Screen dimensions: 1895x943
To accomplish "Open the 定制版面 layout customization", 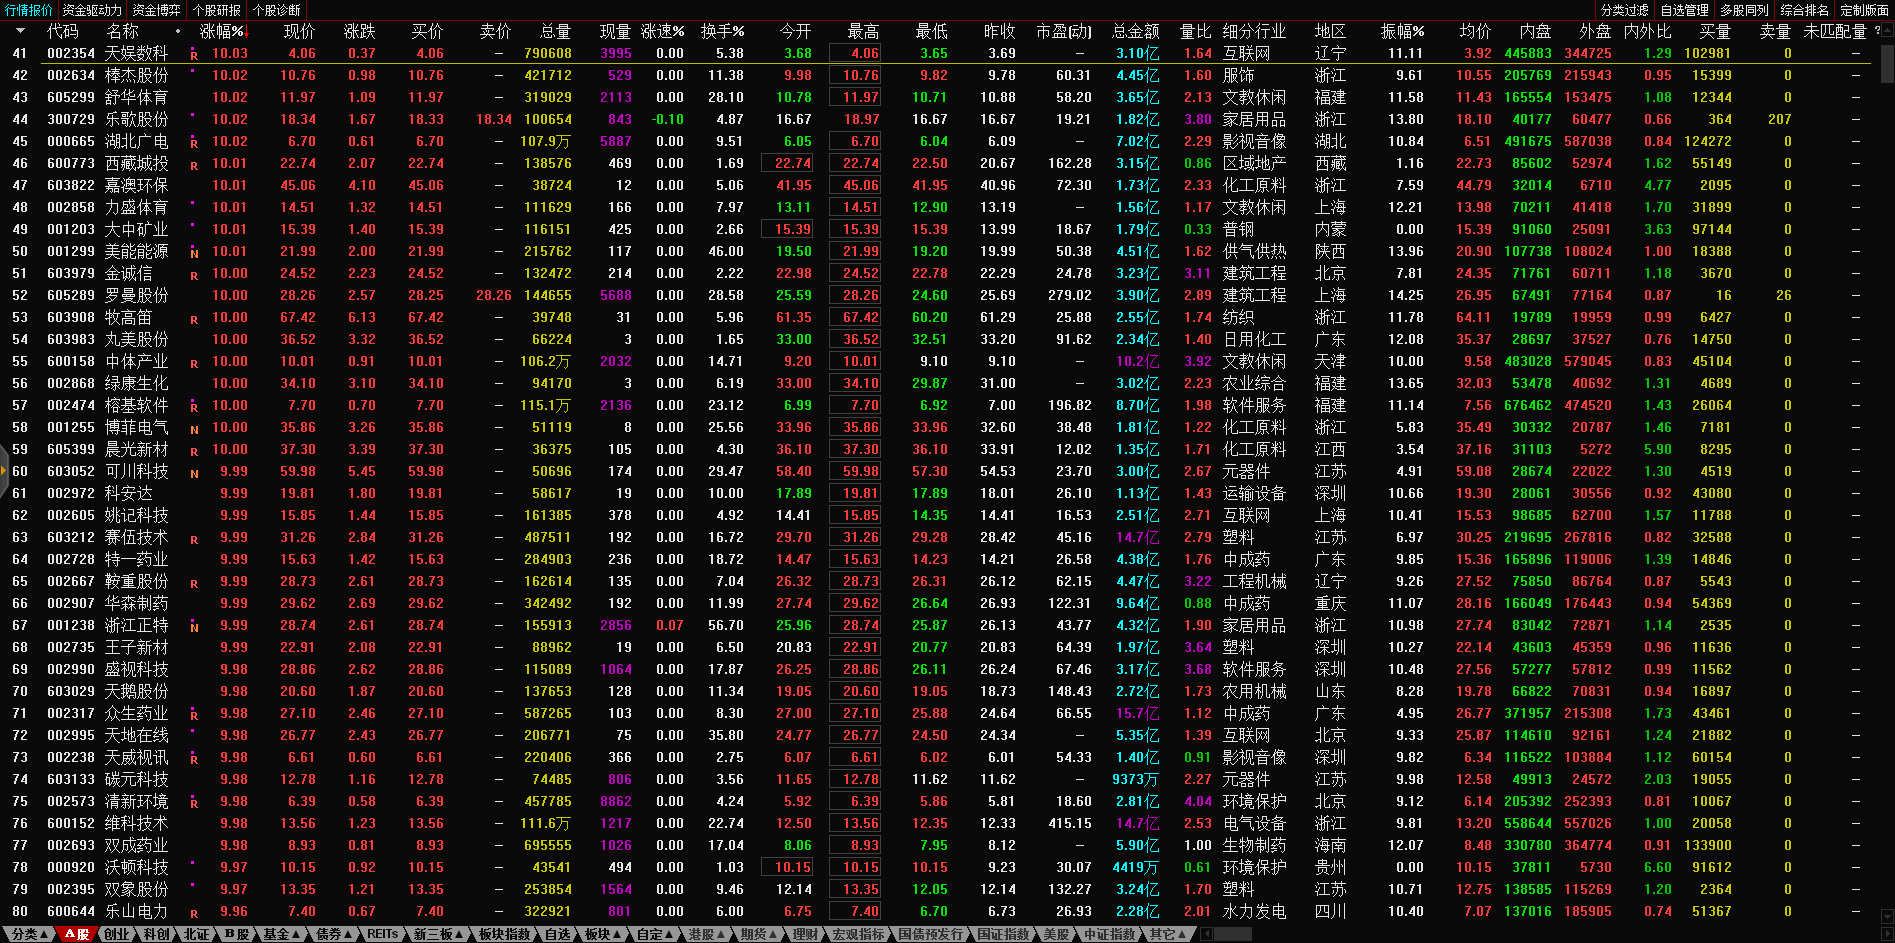I will 1864,10.
